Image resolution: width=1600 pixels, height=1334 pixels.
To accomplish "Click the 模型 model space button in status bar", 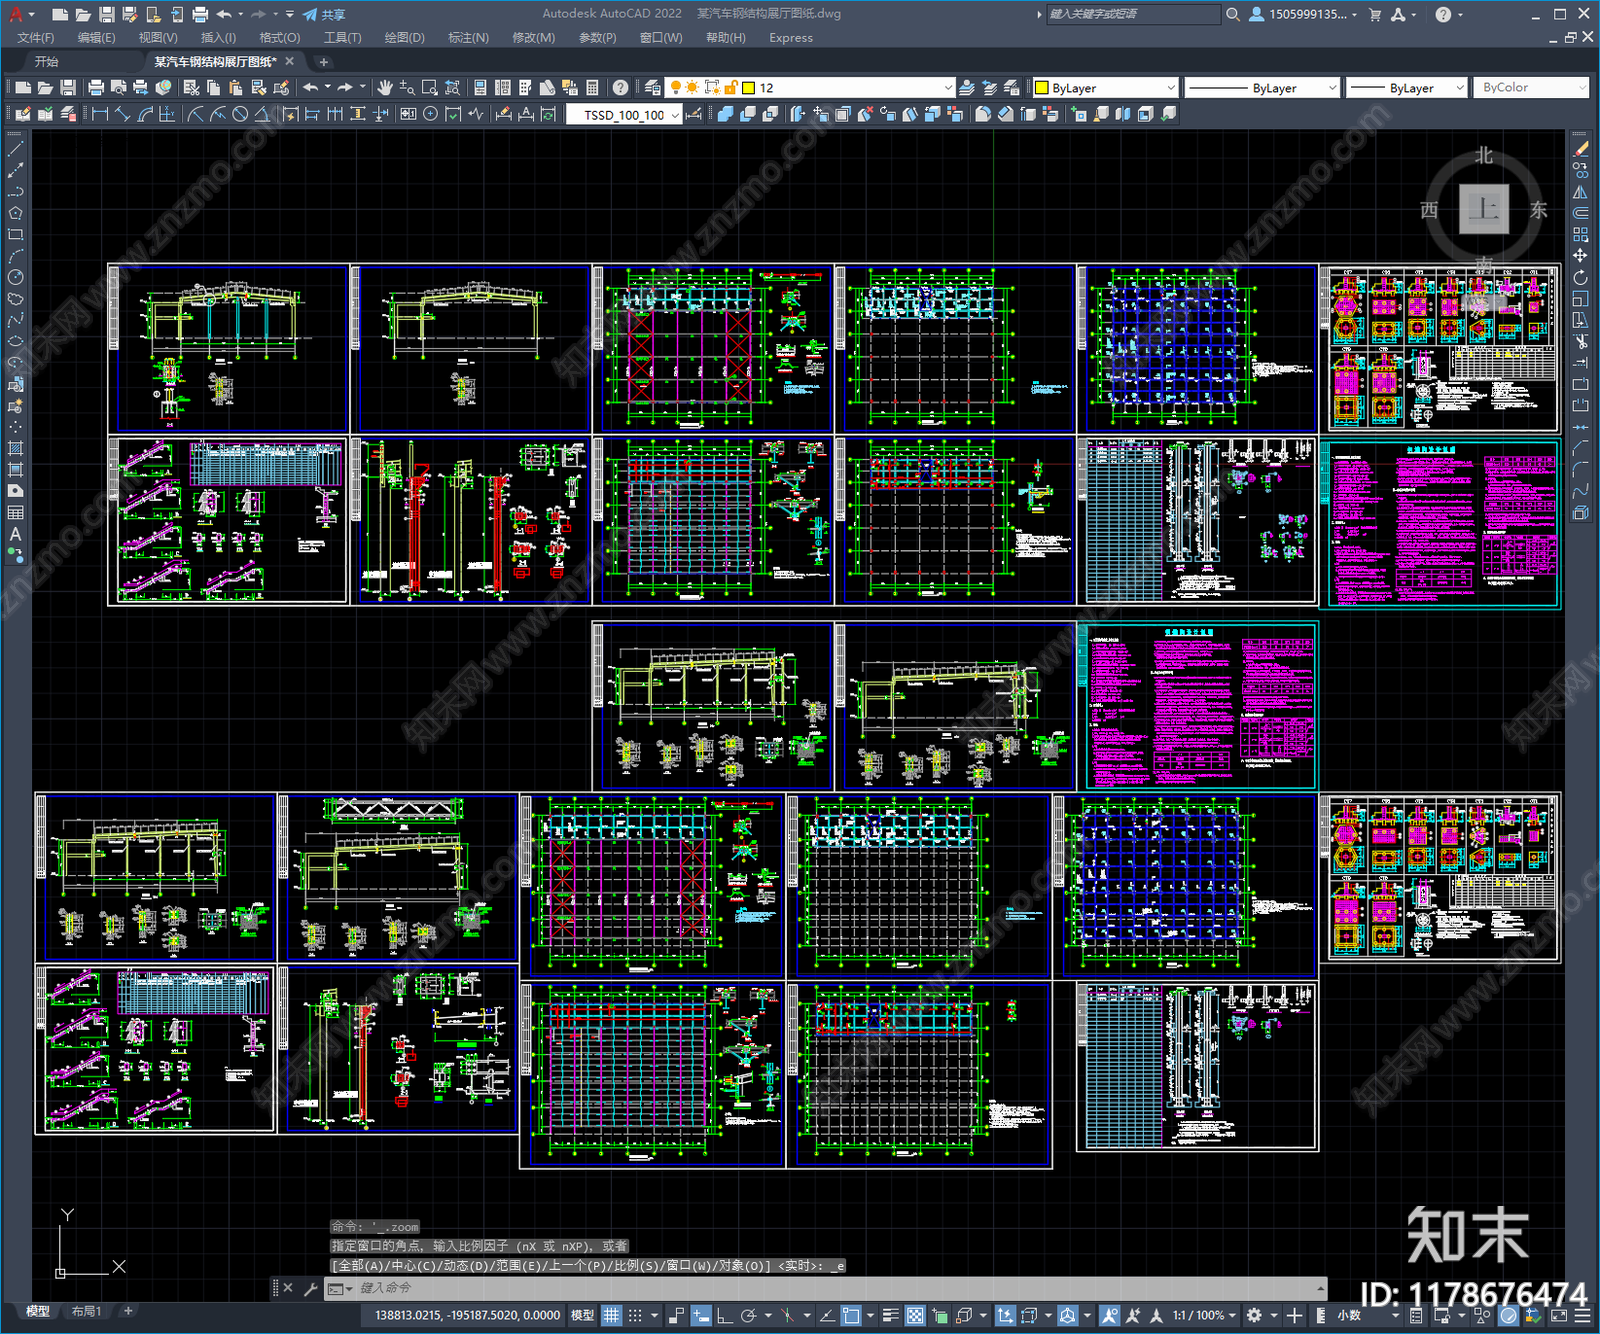I will click(x=582, y=1315).
